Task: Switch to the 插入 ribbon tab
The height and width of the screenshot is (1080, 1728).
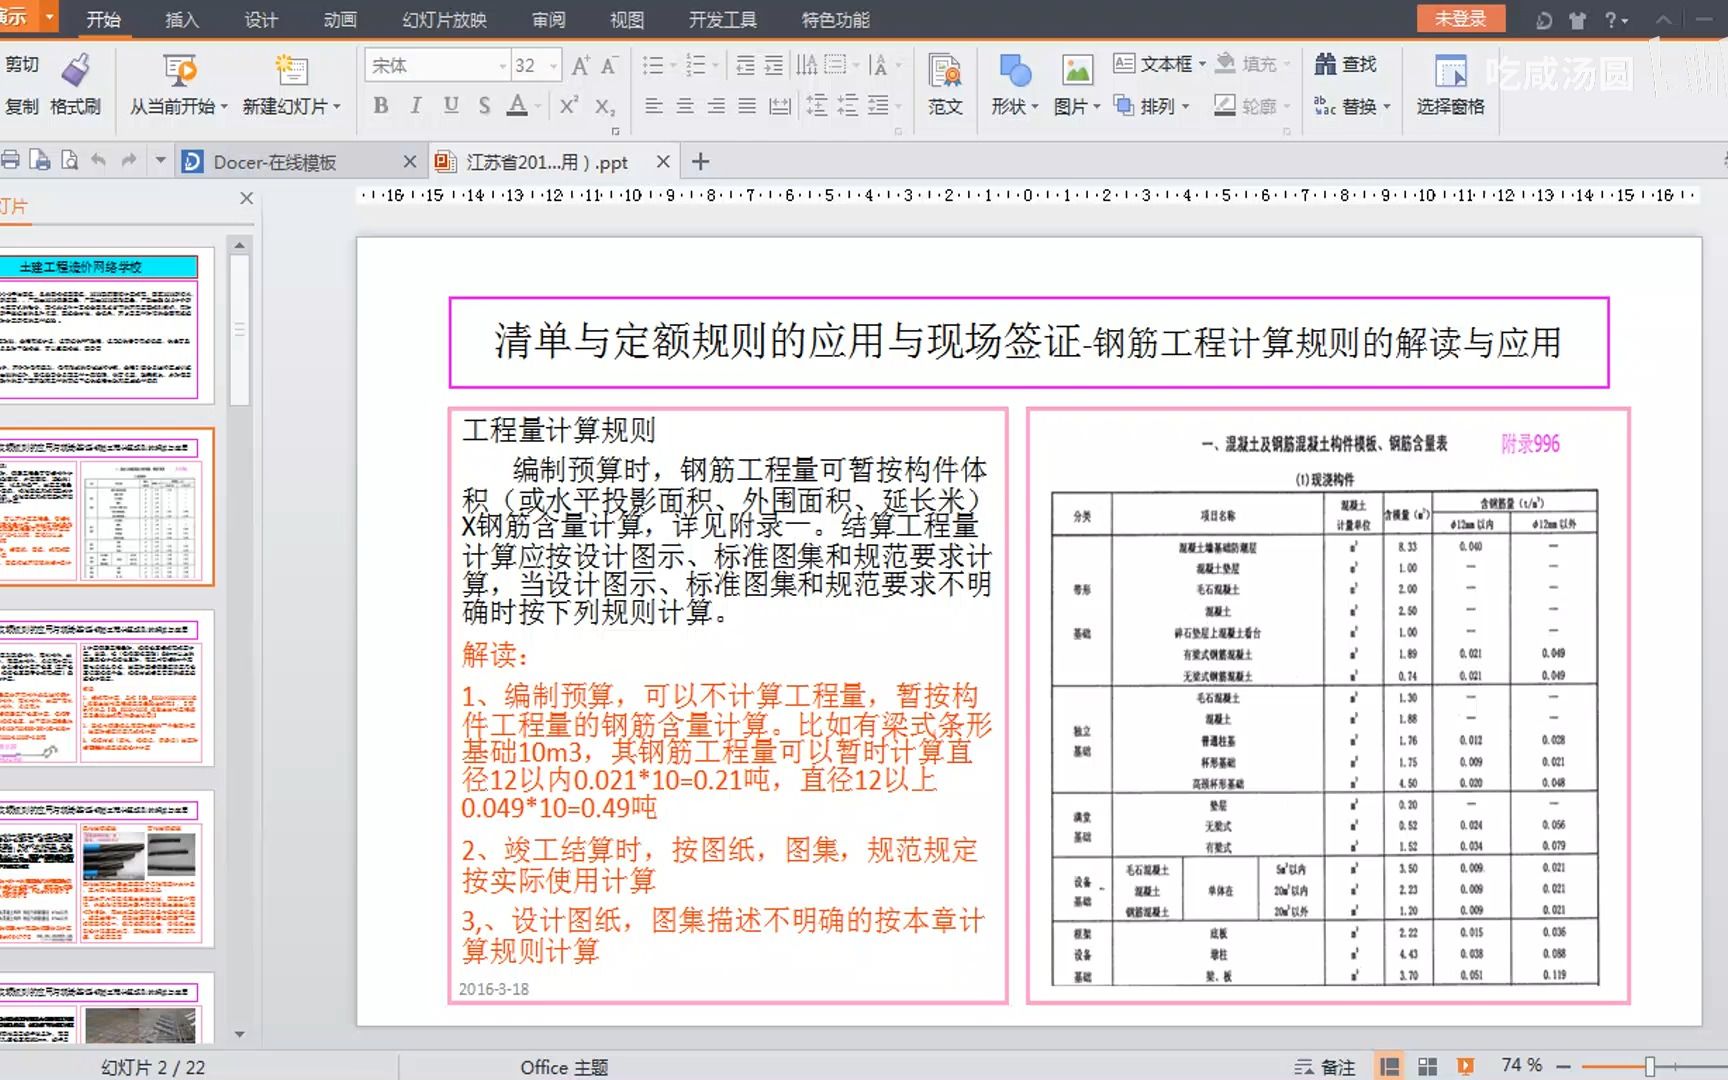Action: 181,19
